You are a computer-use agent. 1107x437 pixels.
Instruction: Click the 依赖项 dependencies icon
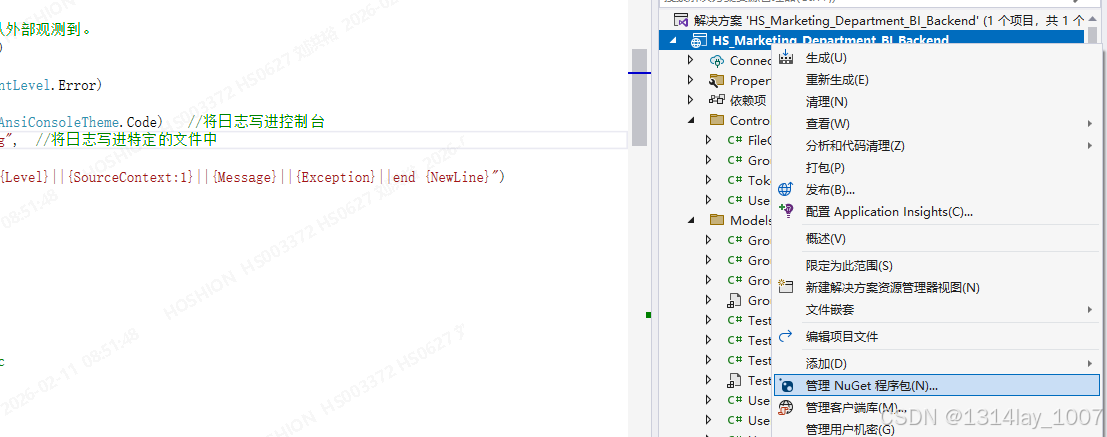[x=717, y=100]
